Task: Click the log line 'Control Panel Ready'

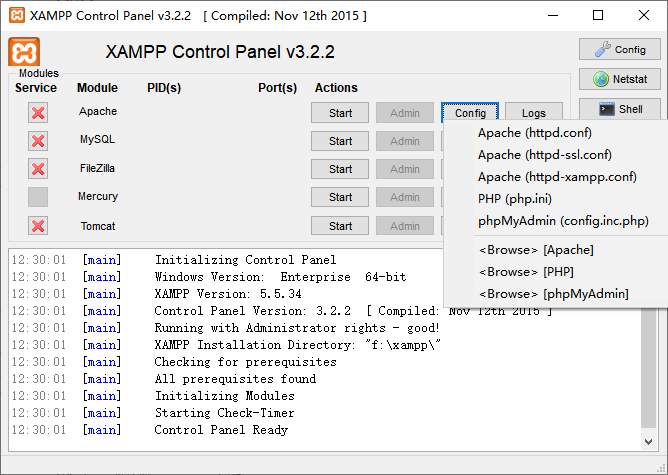Action: click(221, 430)
